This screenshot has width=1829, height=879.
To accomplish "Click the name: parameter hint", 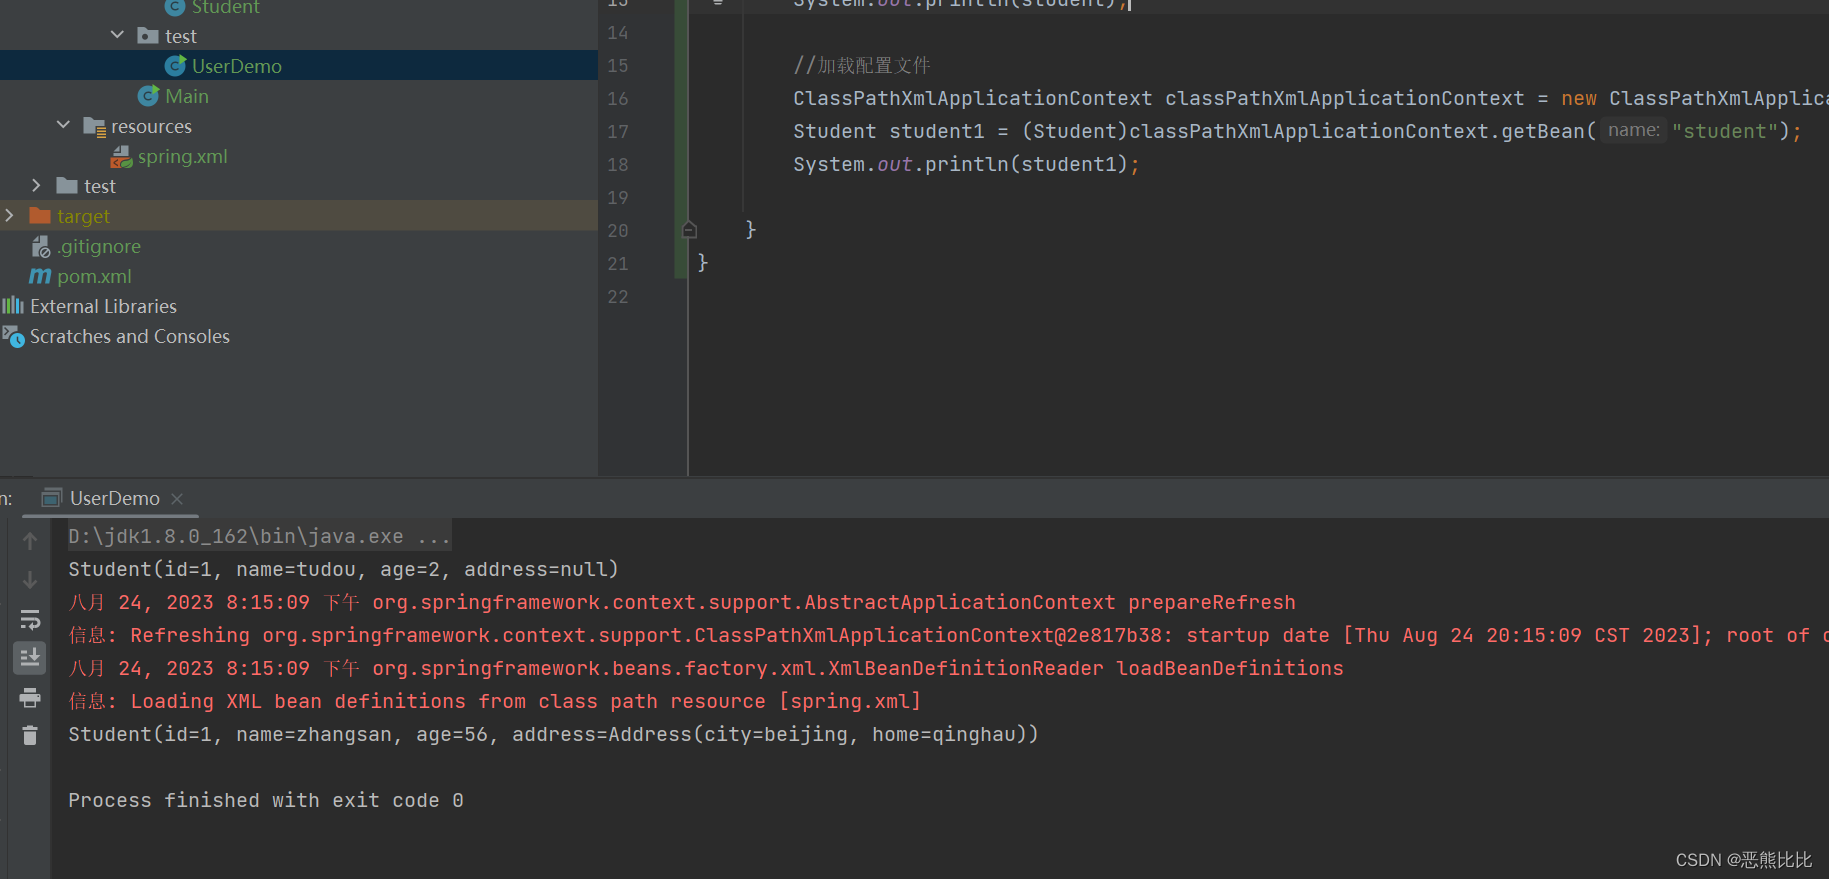I will pyautogui.click(x=1634, y=130).
